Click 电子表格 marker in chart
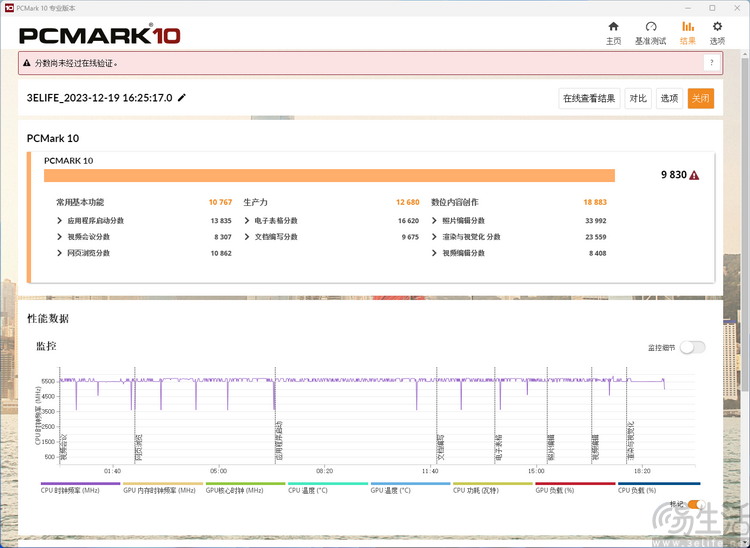The width and height of the screenshot is (750, 548). point(499,447)
